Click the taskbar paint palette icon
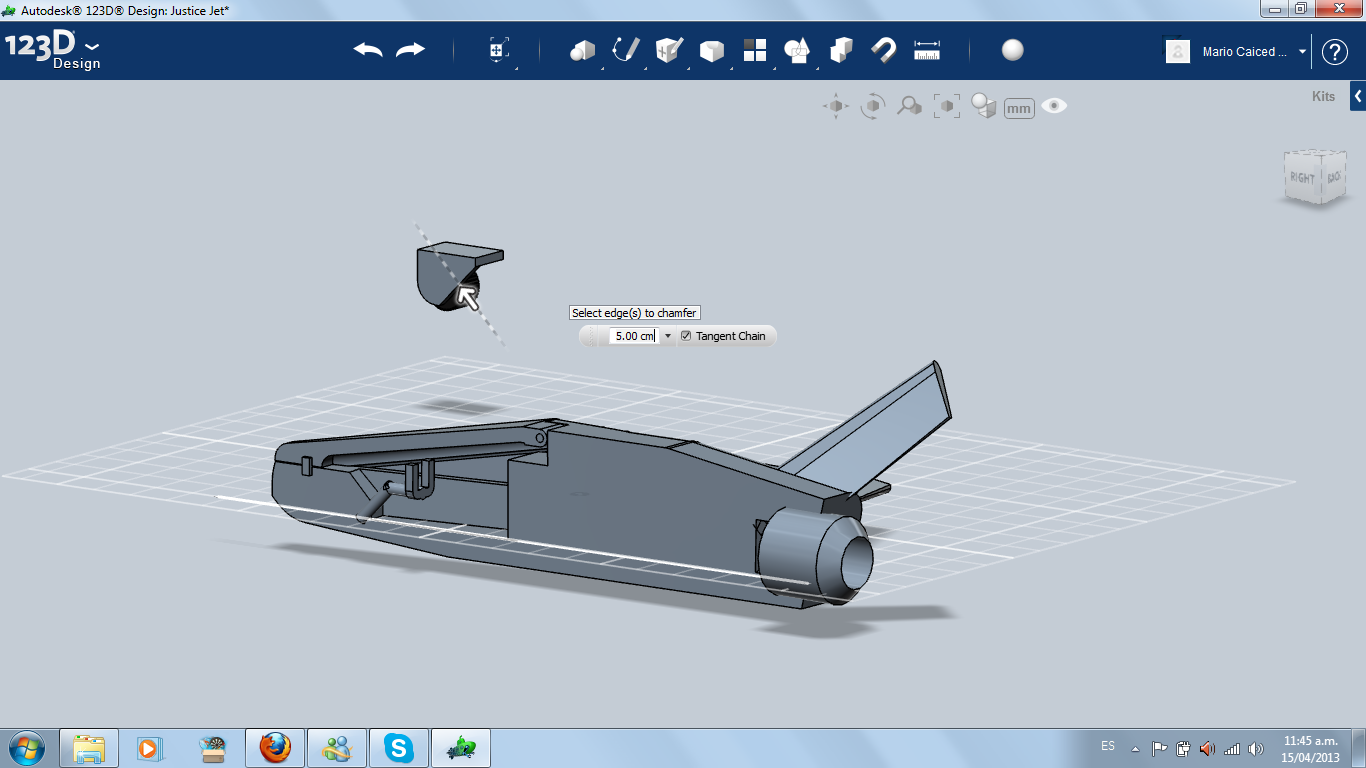 [x=212, y=748]
